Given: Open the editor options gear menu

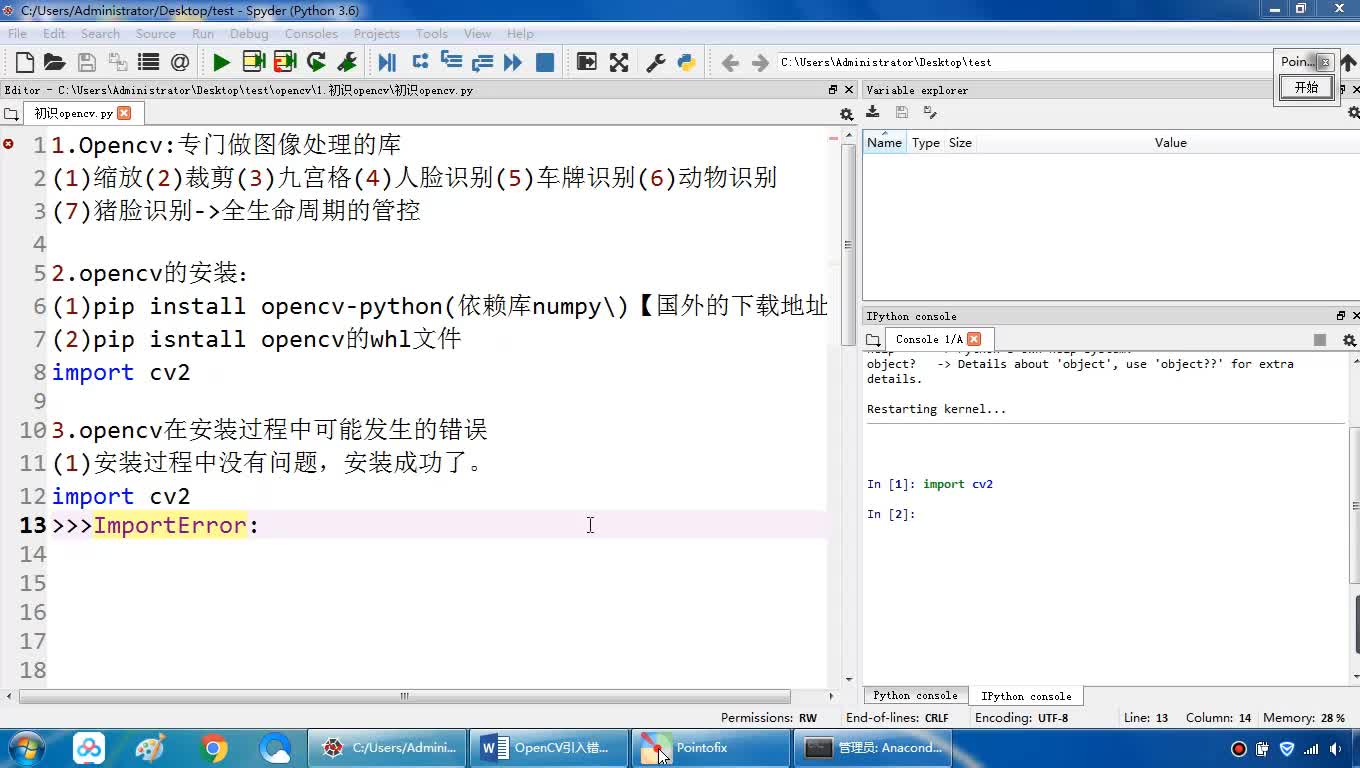Looking at the screenshot, I should point(846,114).
